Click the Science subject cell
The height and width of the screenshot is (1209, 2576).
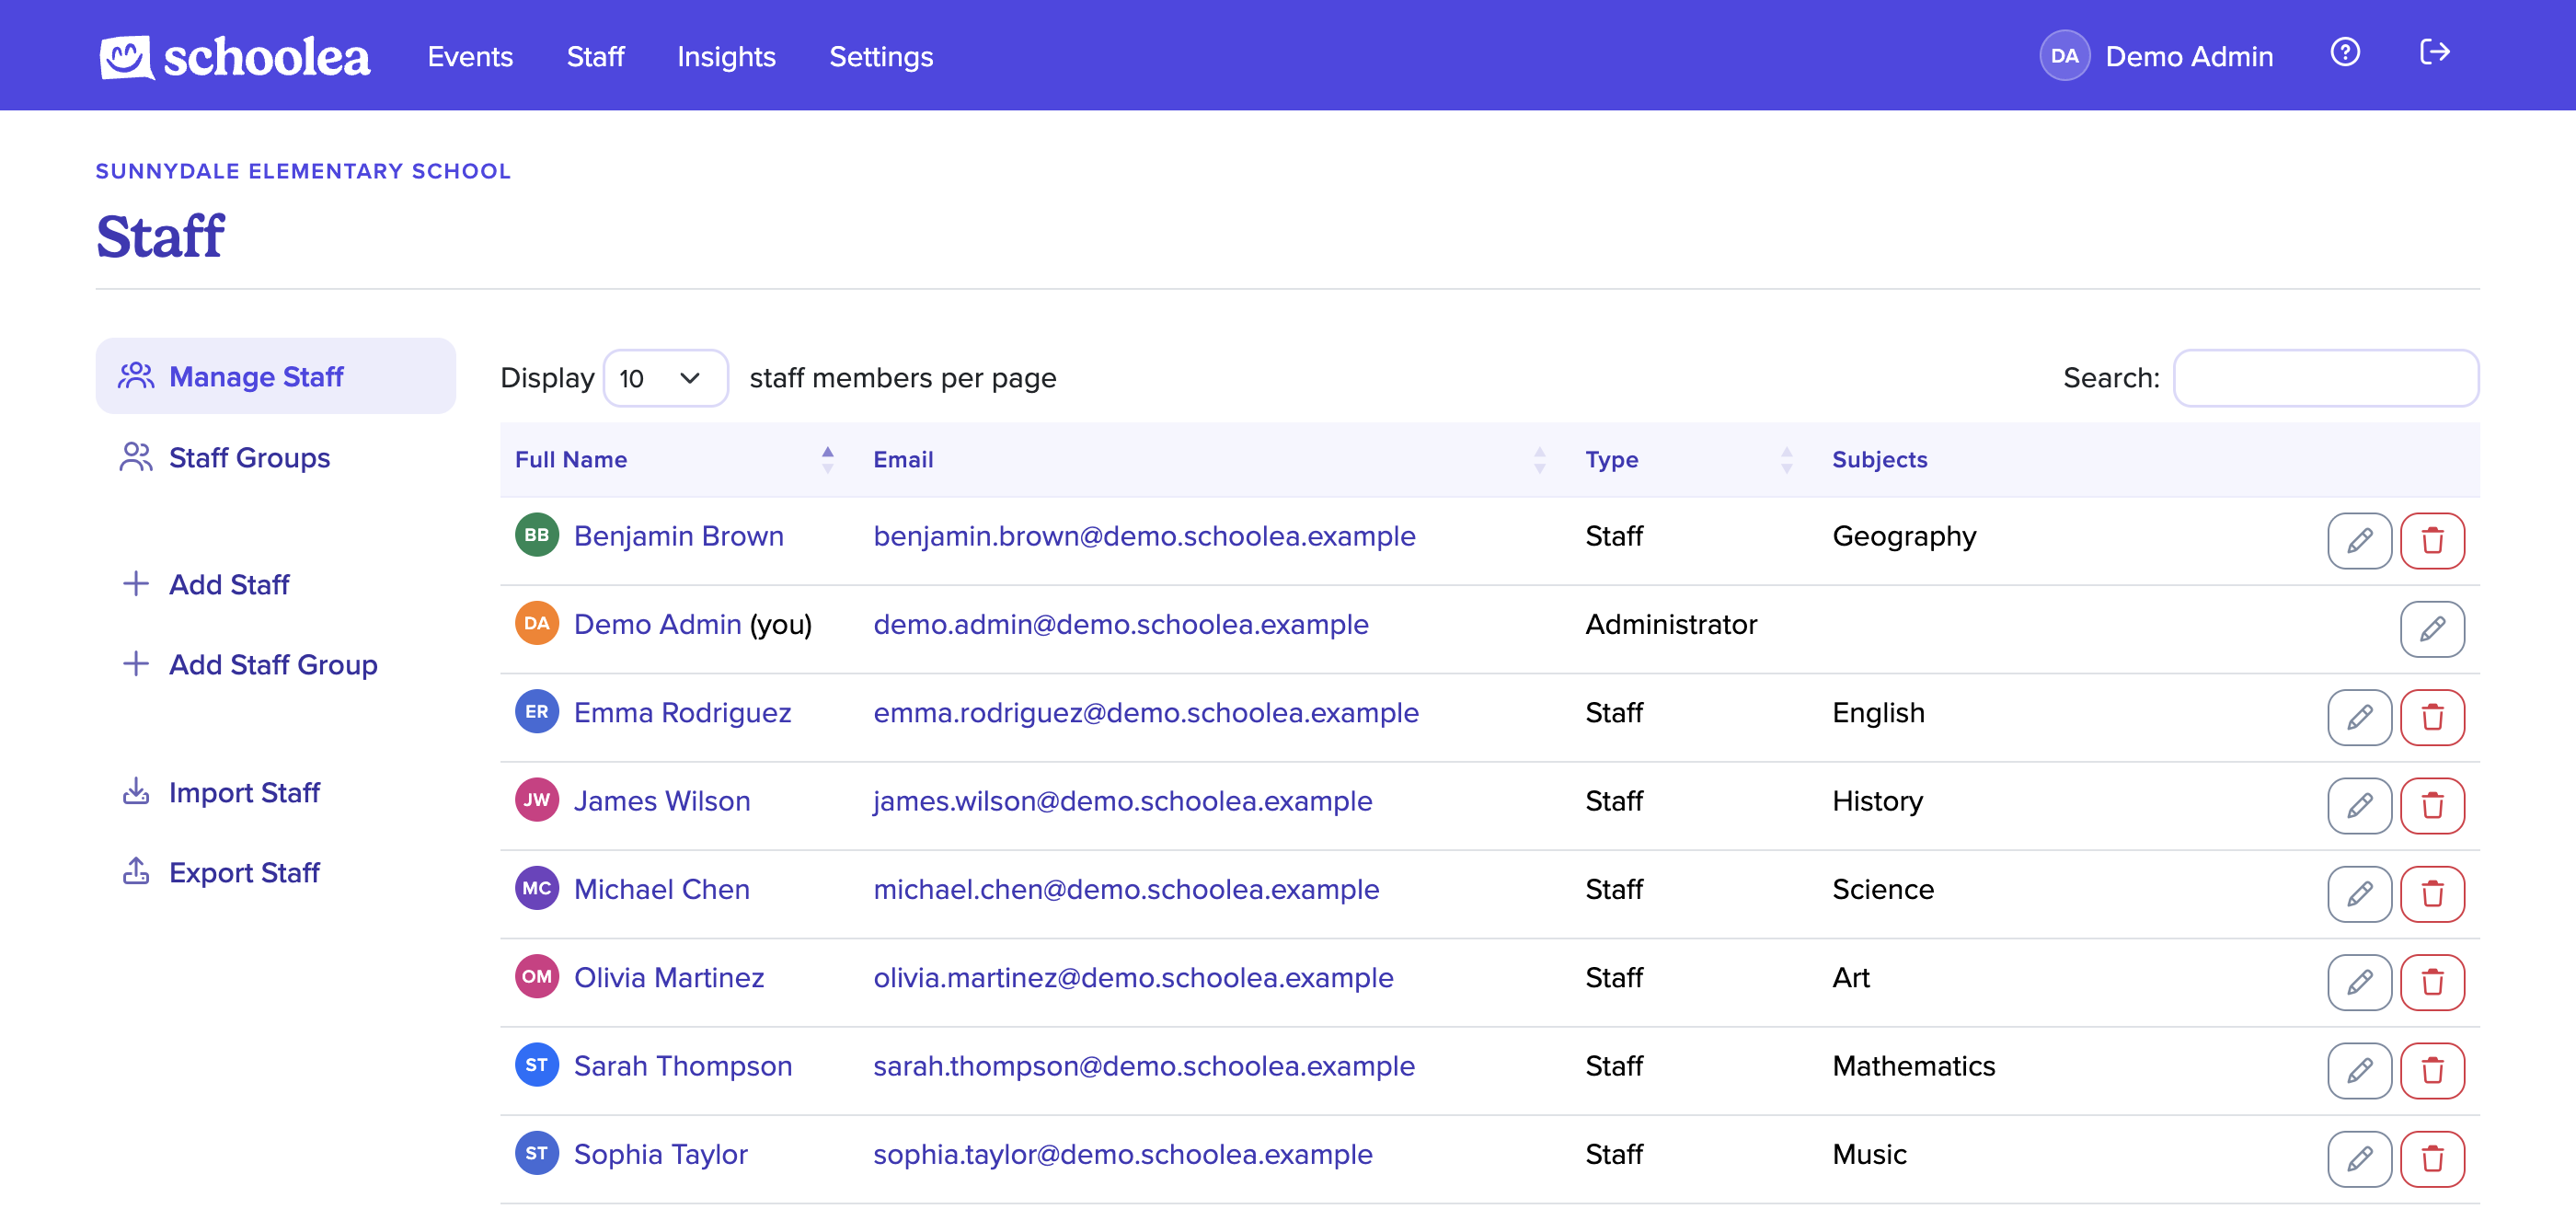pos(1883,889)
